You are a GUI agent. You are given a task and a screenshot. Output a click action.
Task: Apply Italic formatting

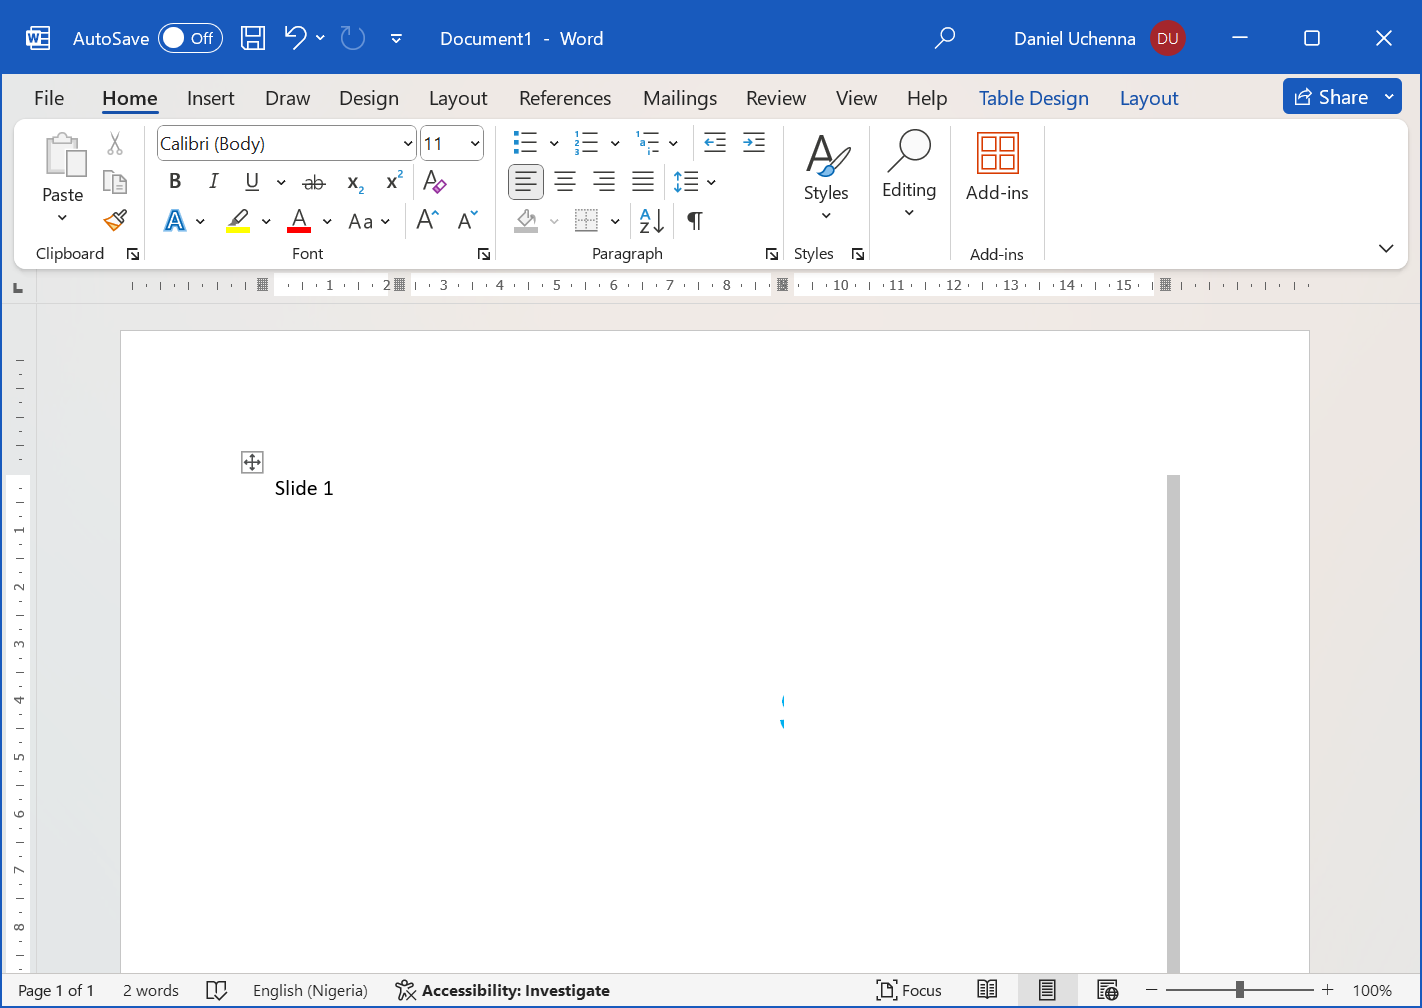coord(213,181)
